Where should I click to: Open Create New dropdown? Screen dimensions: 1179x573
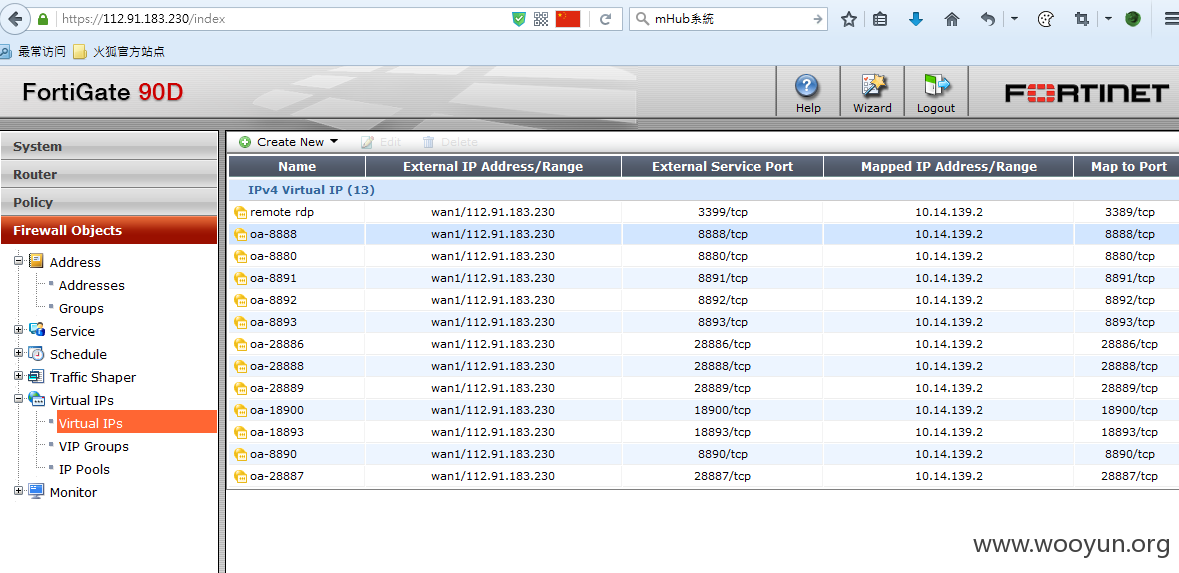click(x=289, y=142)
